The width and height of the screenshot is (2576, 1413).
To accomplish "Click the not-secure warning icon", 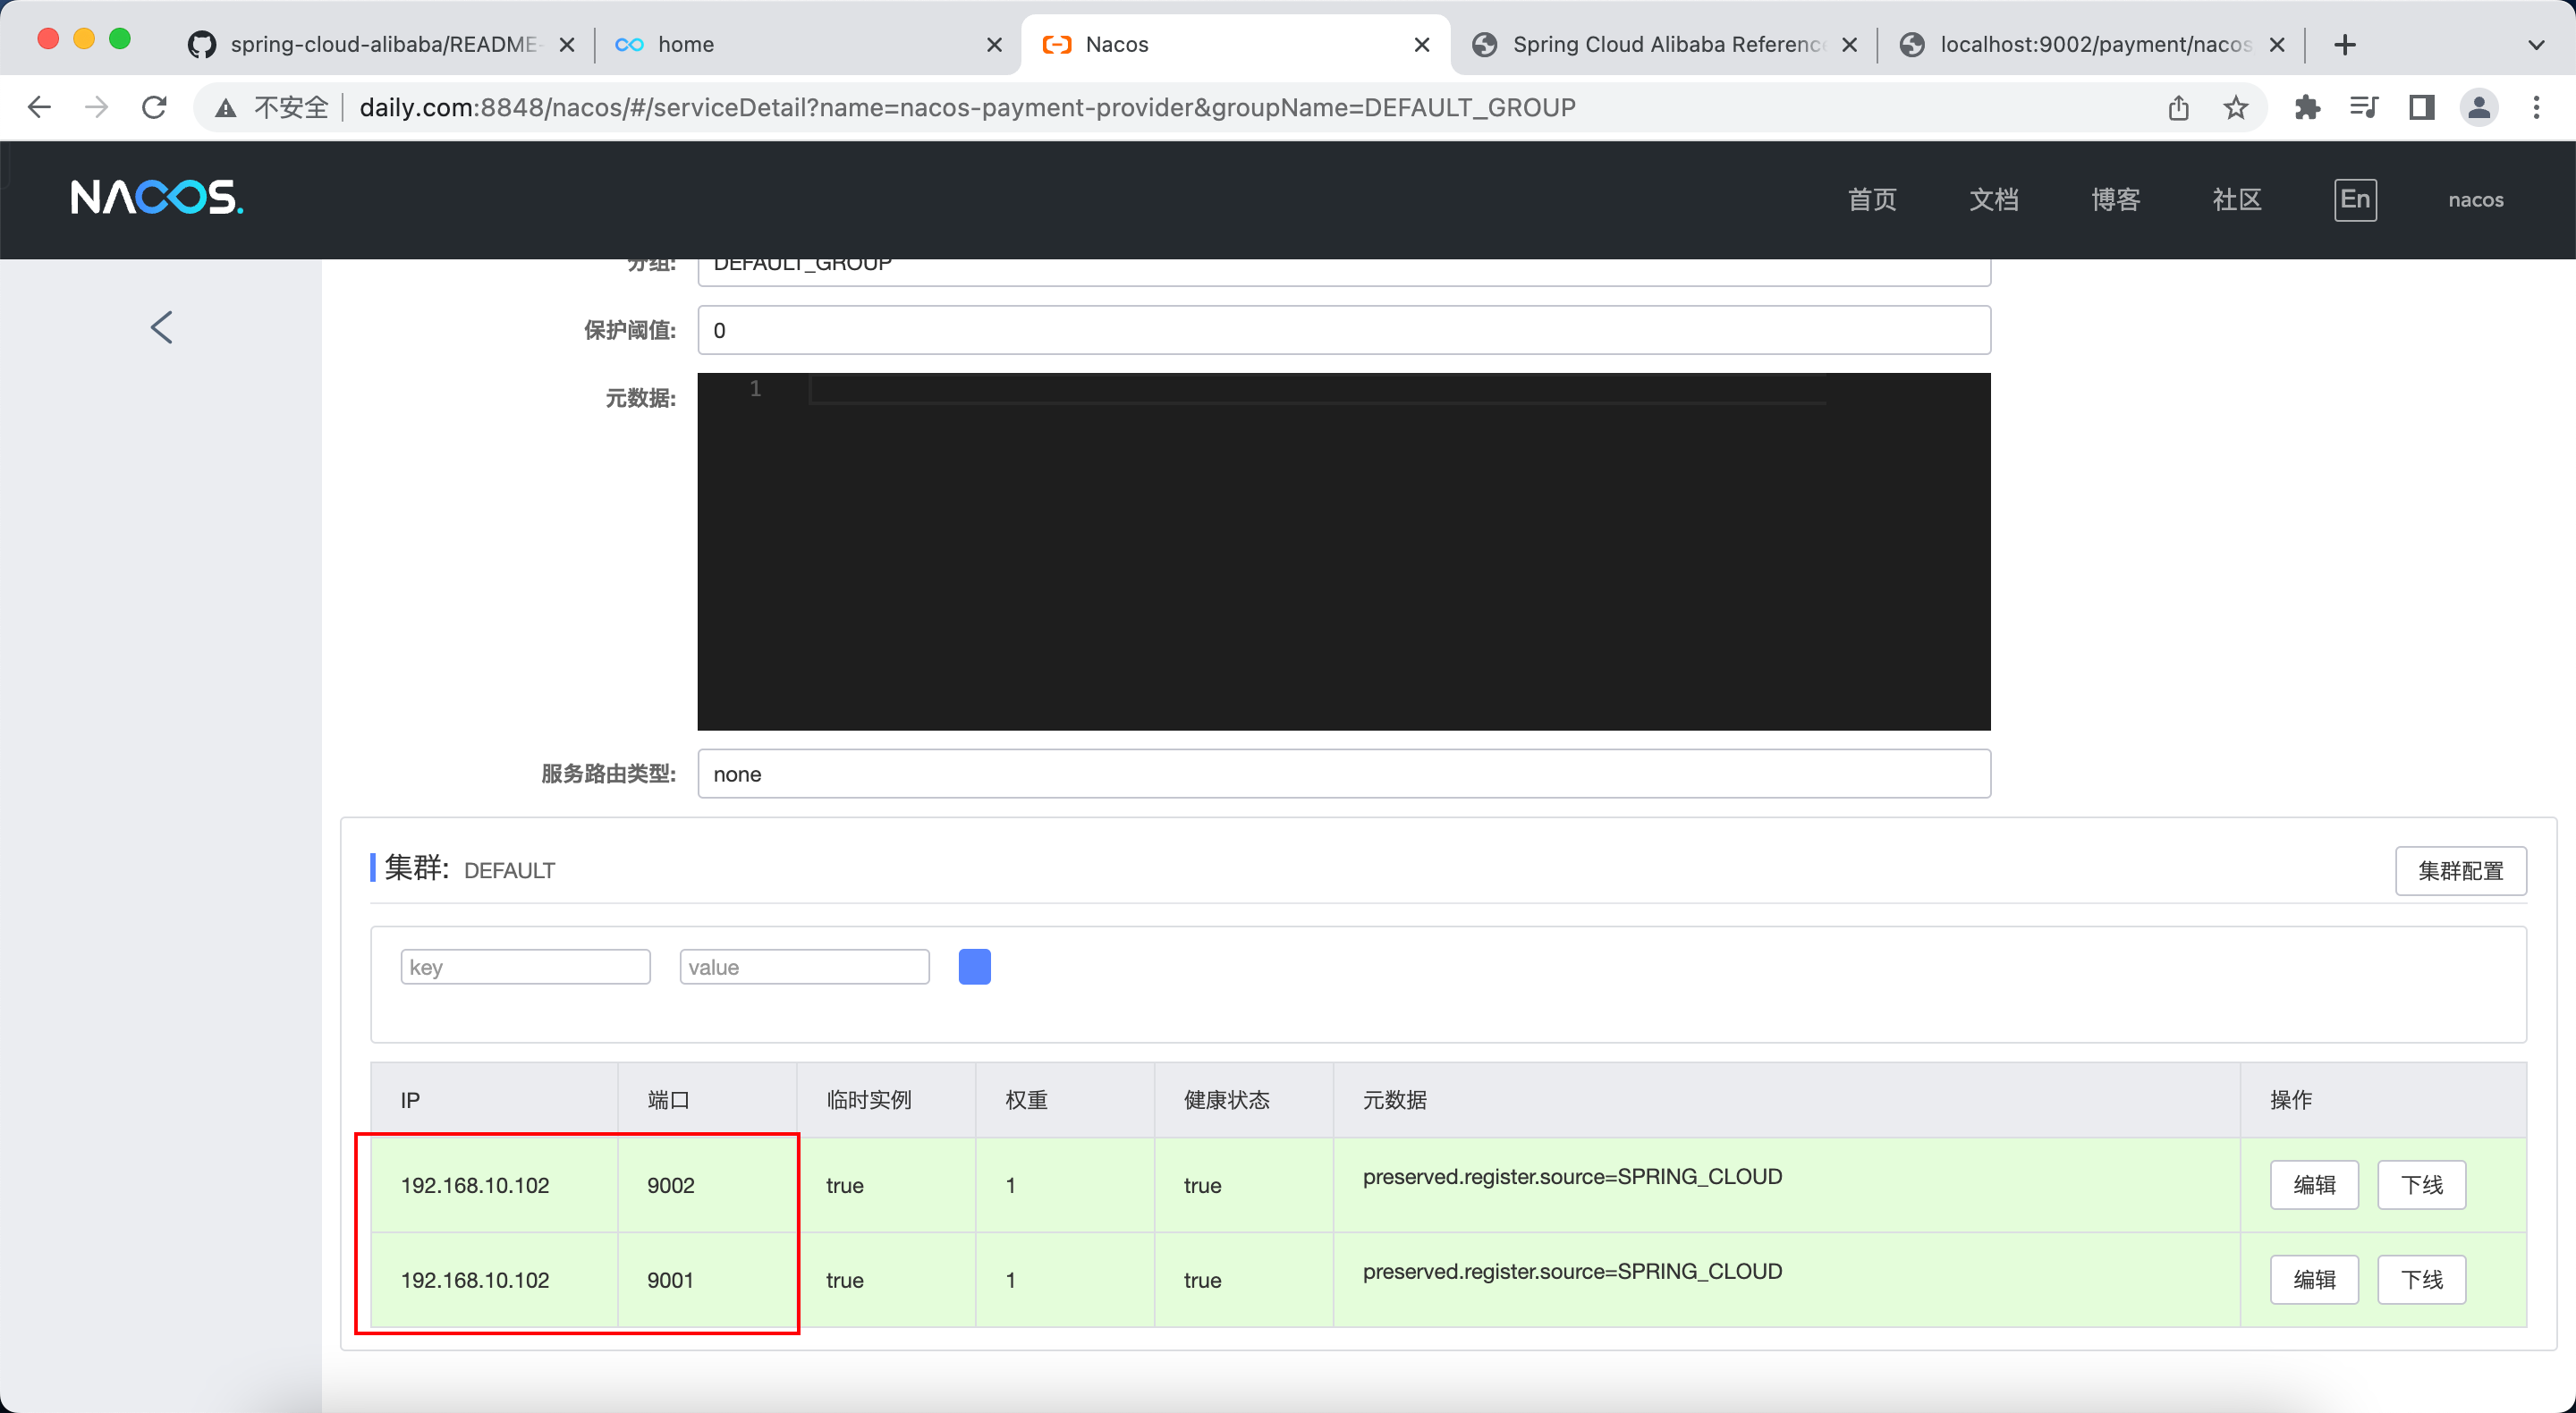I will tap(226, 107).
